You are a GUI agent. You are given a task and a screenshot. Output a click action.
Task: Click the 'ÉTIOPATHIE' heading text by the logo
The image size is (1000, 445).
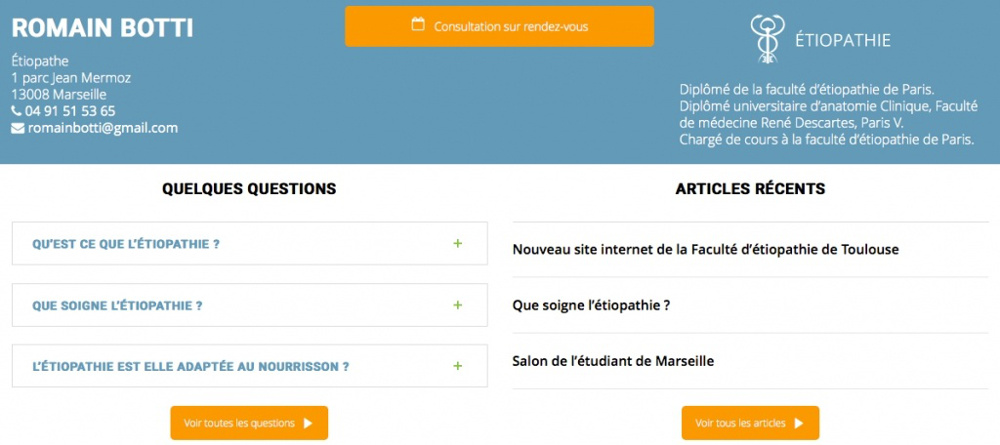842,41
